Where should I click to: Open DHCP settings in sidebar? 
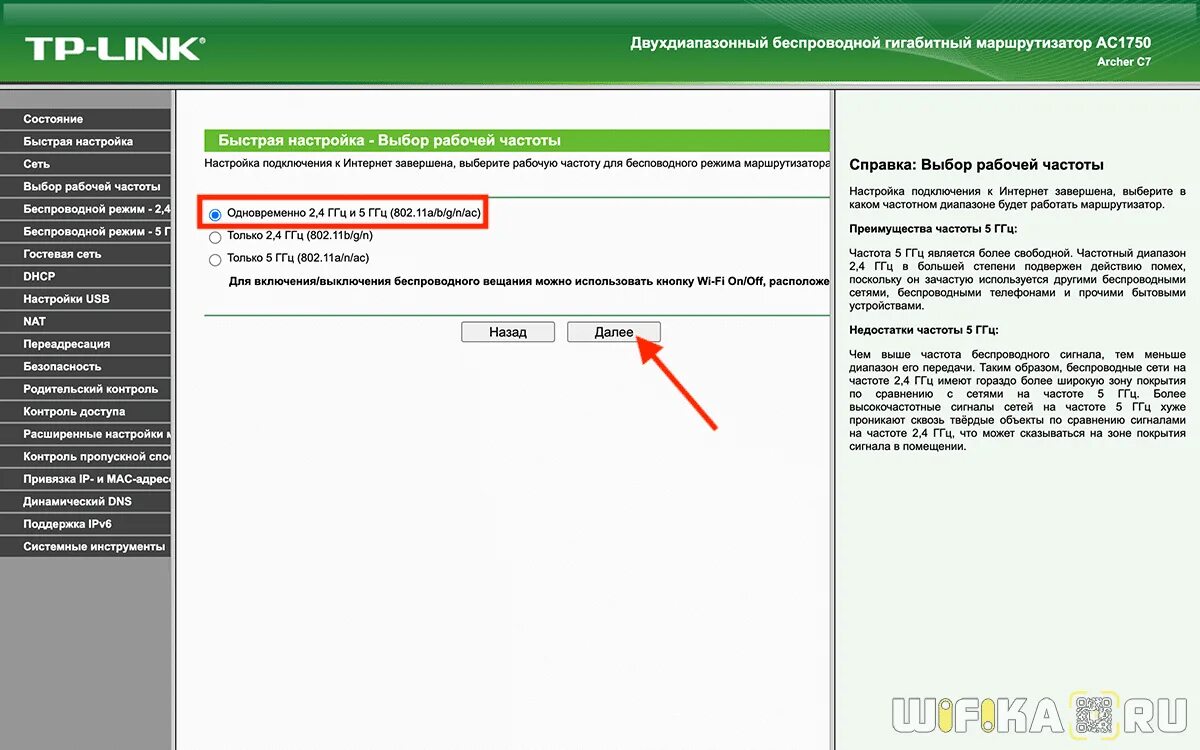[85, 276]
